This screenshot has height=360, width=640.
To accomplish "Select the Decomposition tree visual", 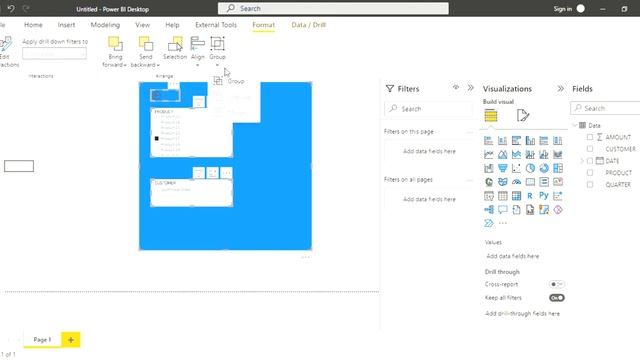I will coord(489,210).
